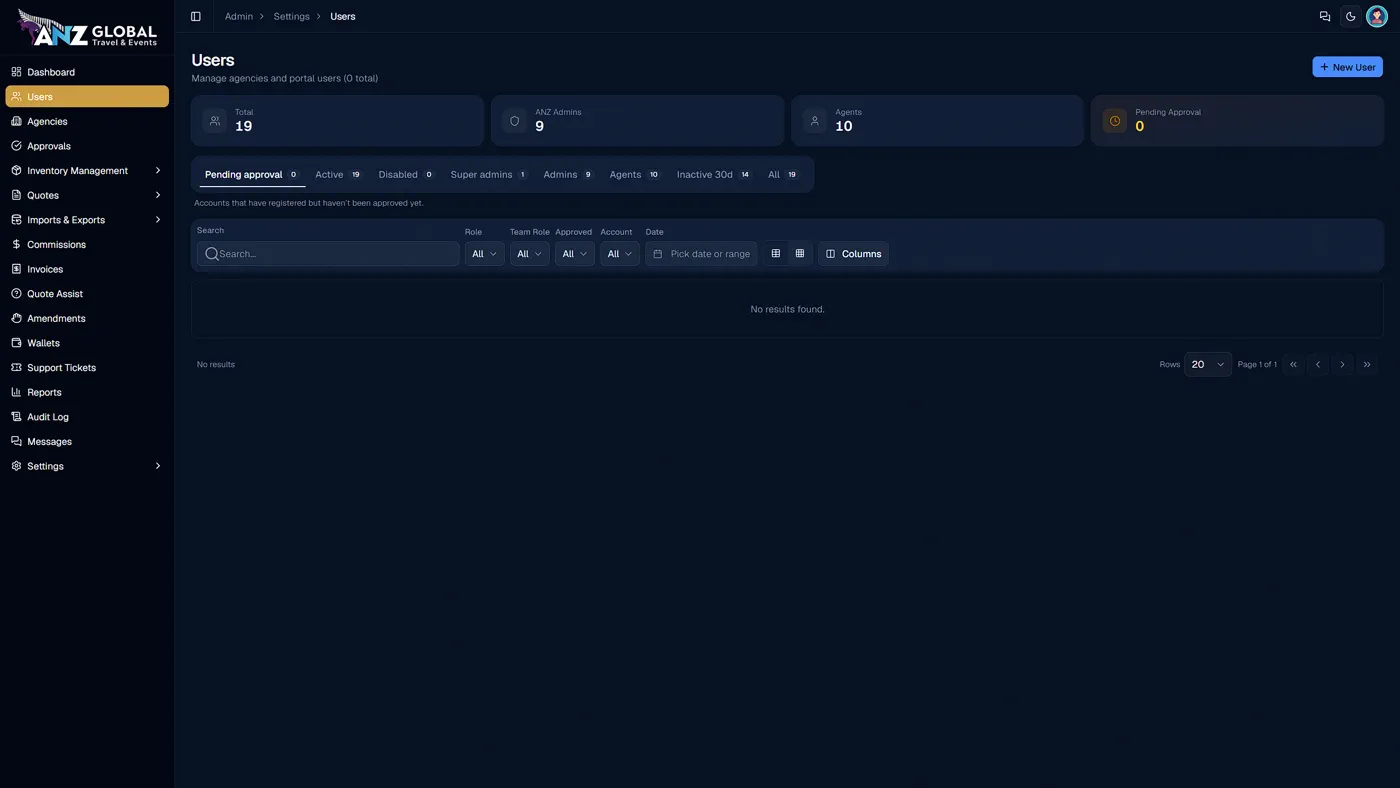Click the Settings gear icon
The image size is (1400, 788).
[16, 466]
